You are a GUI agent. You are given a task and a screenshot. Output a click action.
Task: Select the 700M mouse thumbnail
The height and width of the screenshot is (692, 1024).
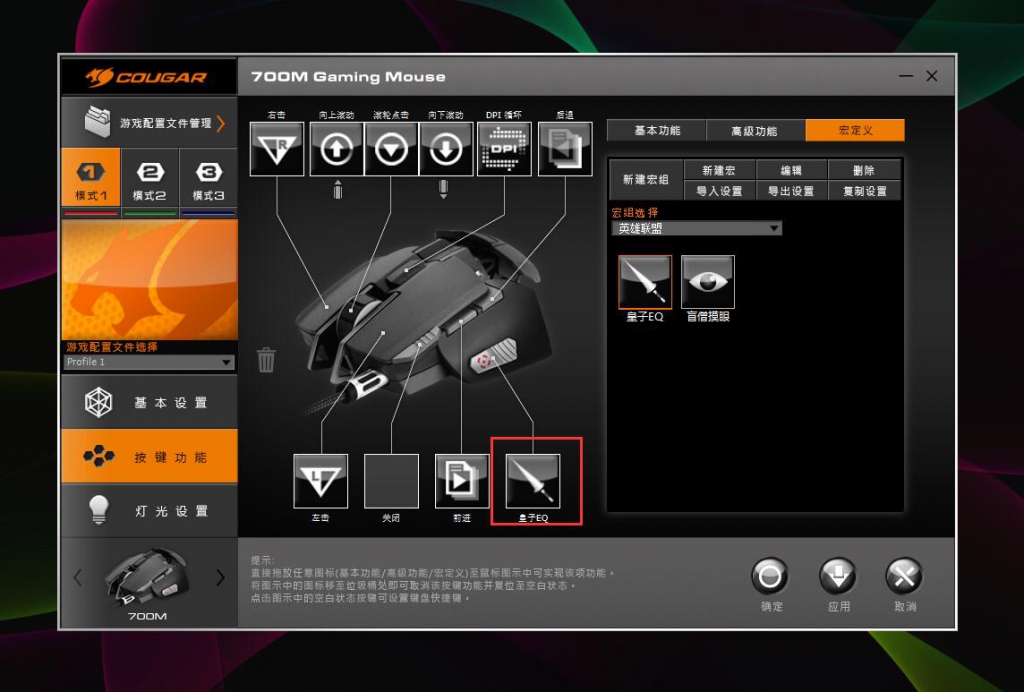coord(148,578)
